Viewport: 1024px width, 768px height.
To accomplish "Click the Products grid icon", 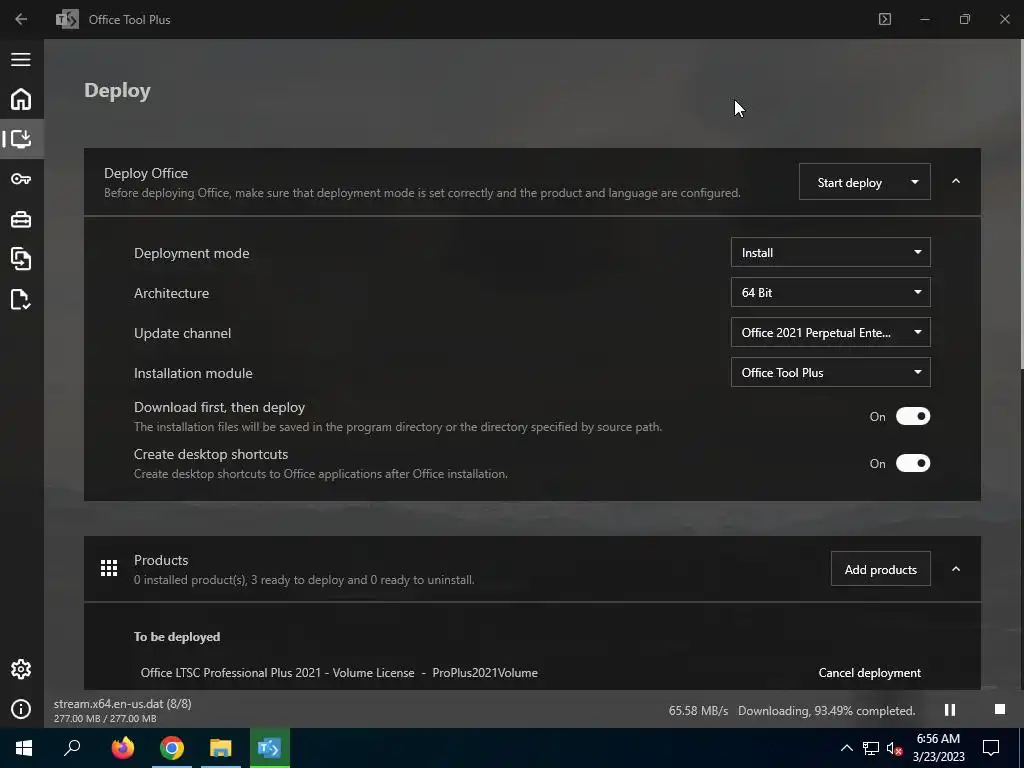I will [x=109, y=568].
